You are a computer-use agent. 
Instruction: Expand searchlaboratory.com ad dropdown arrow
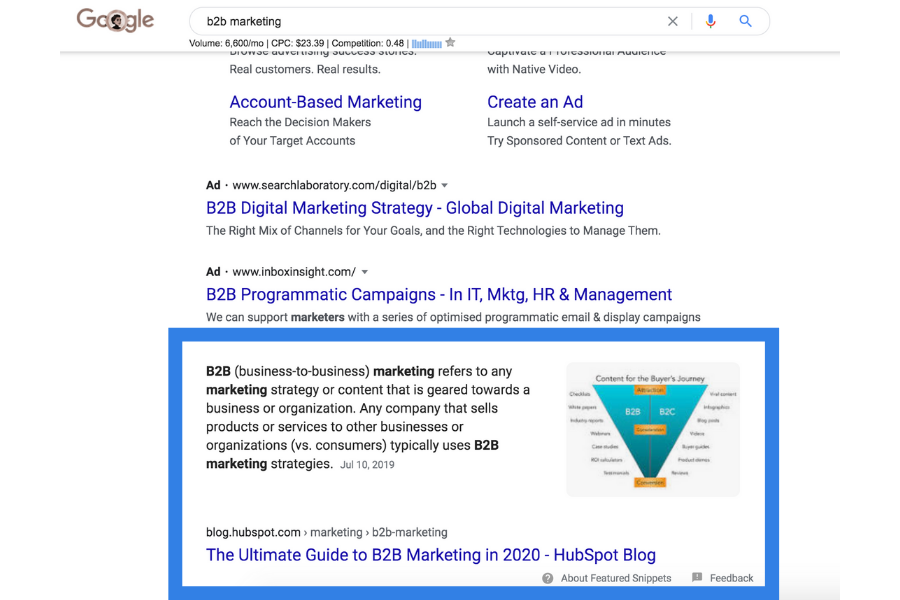[444, 185]
